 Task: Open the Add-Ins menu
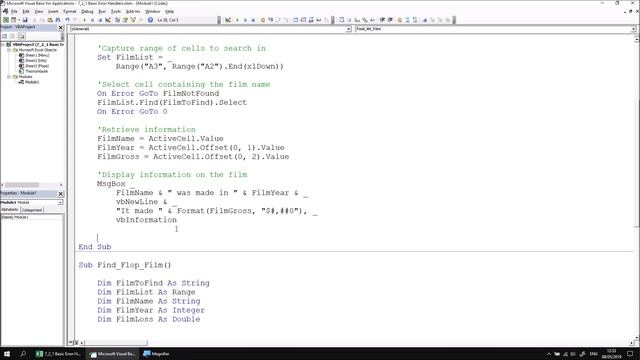pyautogui.click(x=133, y=11)
